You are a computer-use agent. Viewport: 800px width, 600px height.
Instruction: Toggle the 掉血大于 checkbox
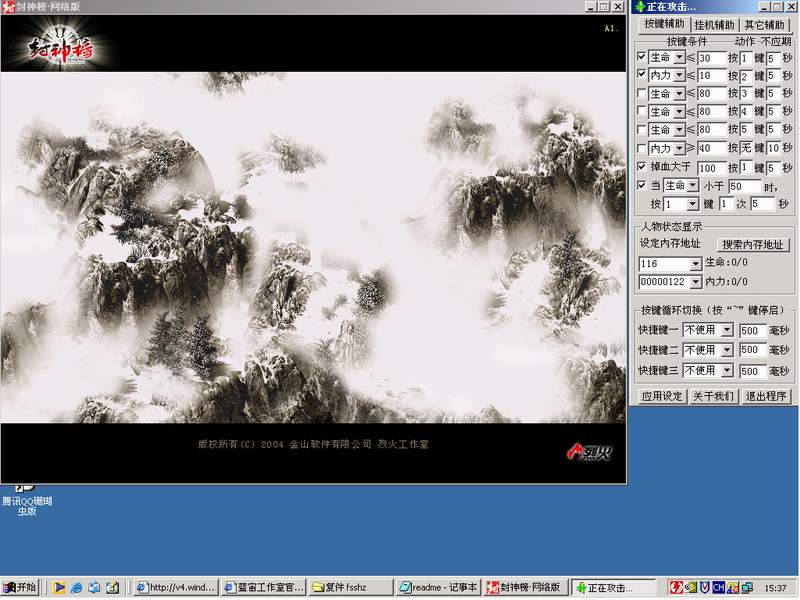coord(642,166)
